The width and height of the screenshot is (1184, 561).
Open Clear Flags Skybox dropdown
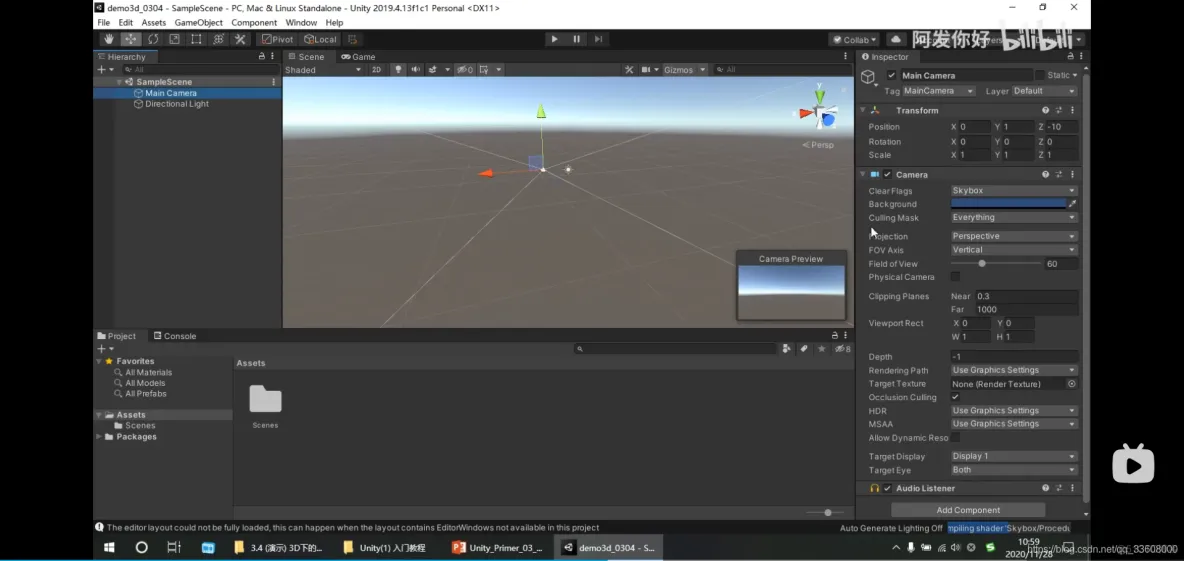pyautogui.click(x=1014, y=191)
